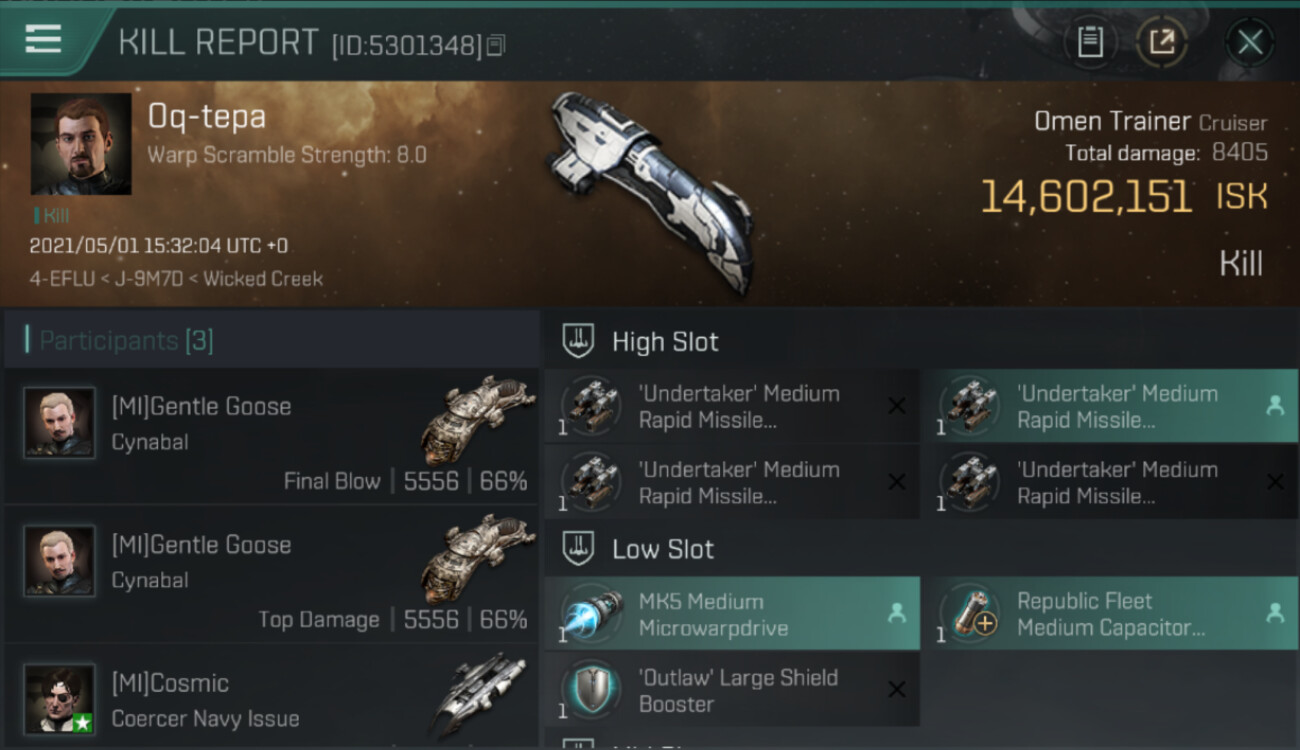Image resolution: width=1300 pixels, height=750 pixels.
Task: Select 'Outlaw' Large Shield Booster icon
Action: pyautogui.click(x=590, y=691)
